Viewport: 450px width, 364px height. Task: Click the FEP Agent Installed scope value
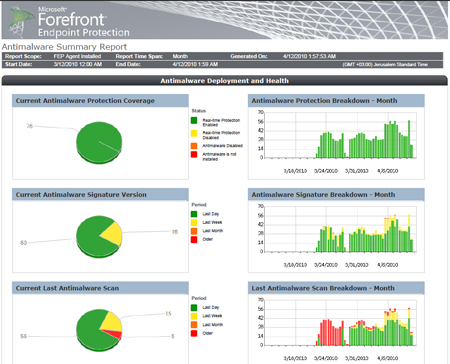click(x=77, y=56)
